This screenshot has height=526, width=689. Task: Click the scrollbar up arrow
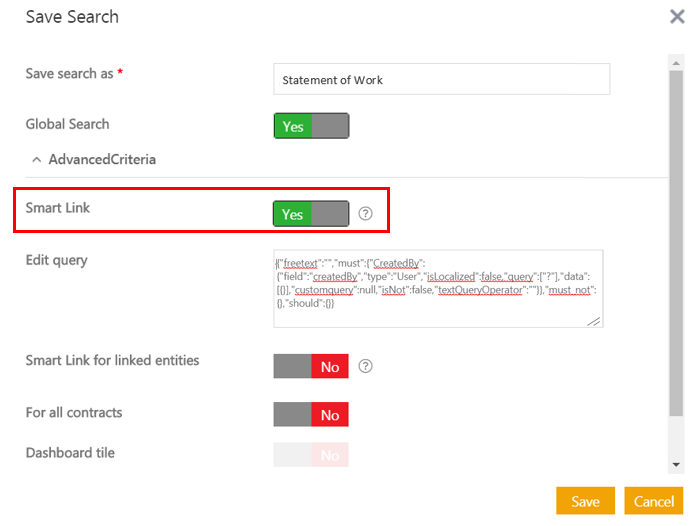click(676, 63)
